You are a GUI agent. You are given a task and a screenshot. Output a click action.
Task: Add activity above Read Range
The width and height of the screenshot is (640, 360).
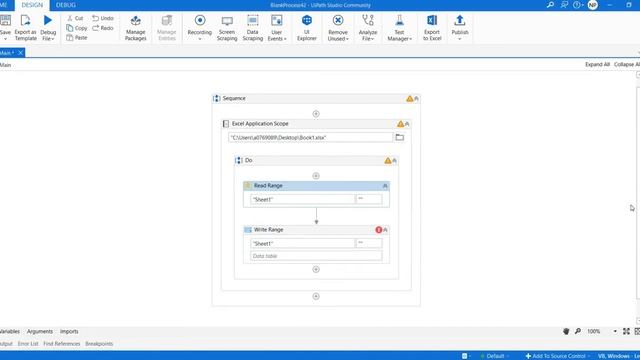[316, 176]
